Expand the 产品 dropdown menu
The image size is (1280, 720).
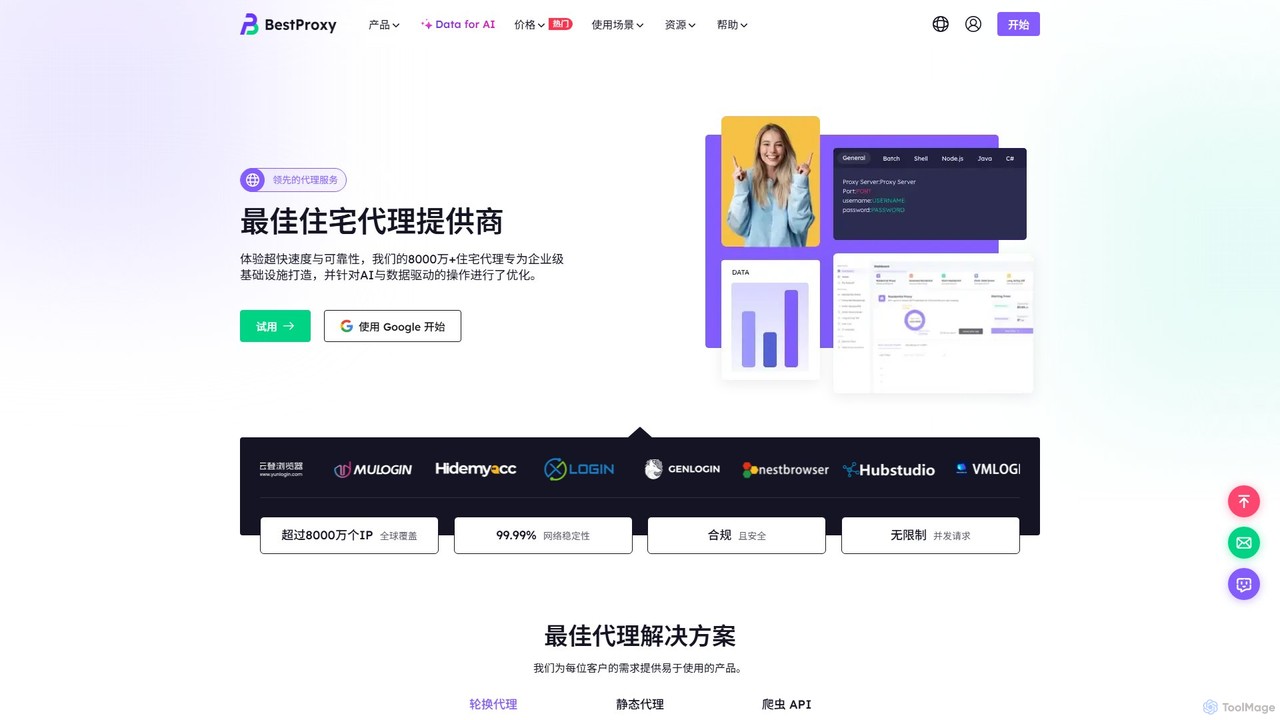pos(384,25)
